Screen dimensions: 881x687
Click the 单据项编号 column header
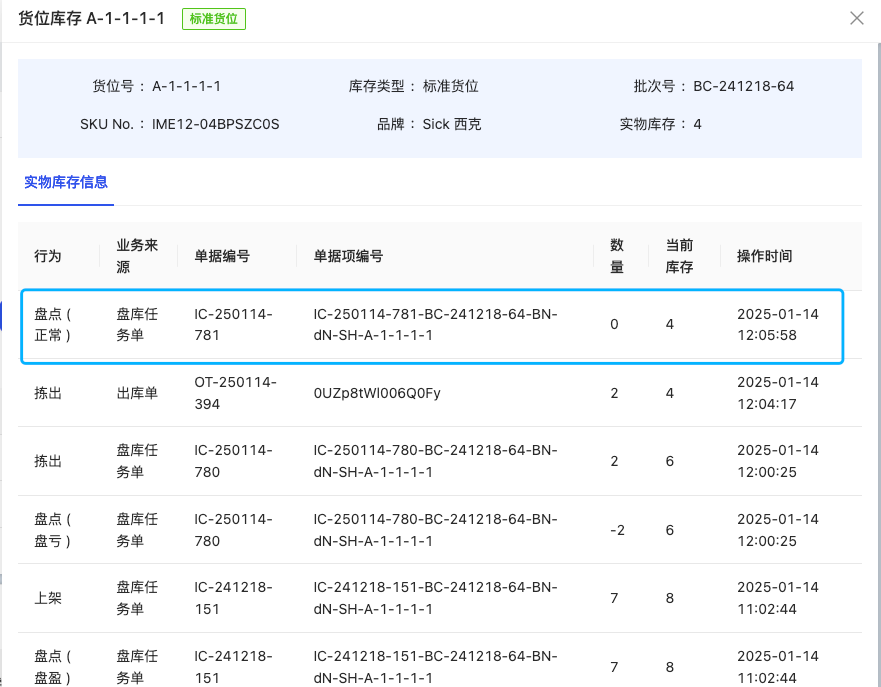point(348,256)
